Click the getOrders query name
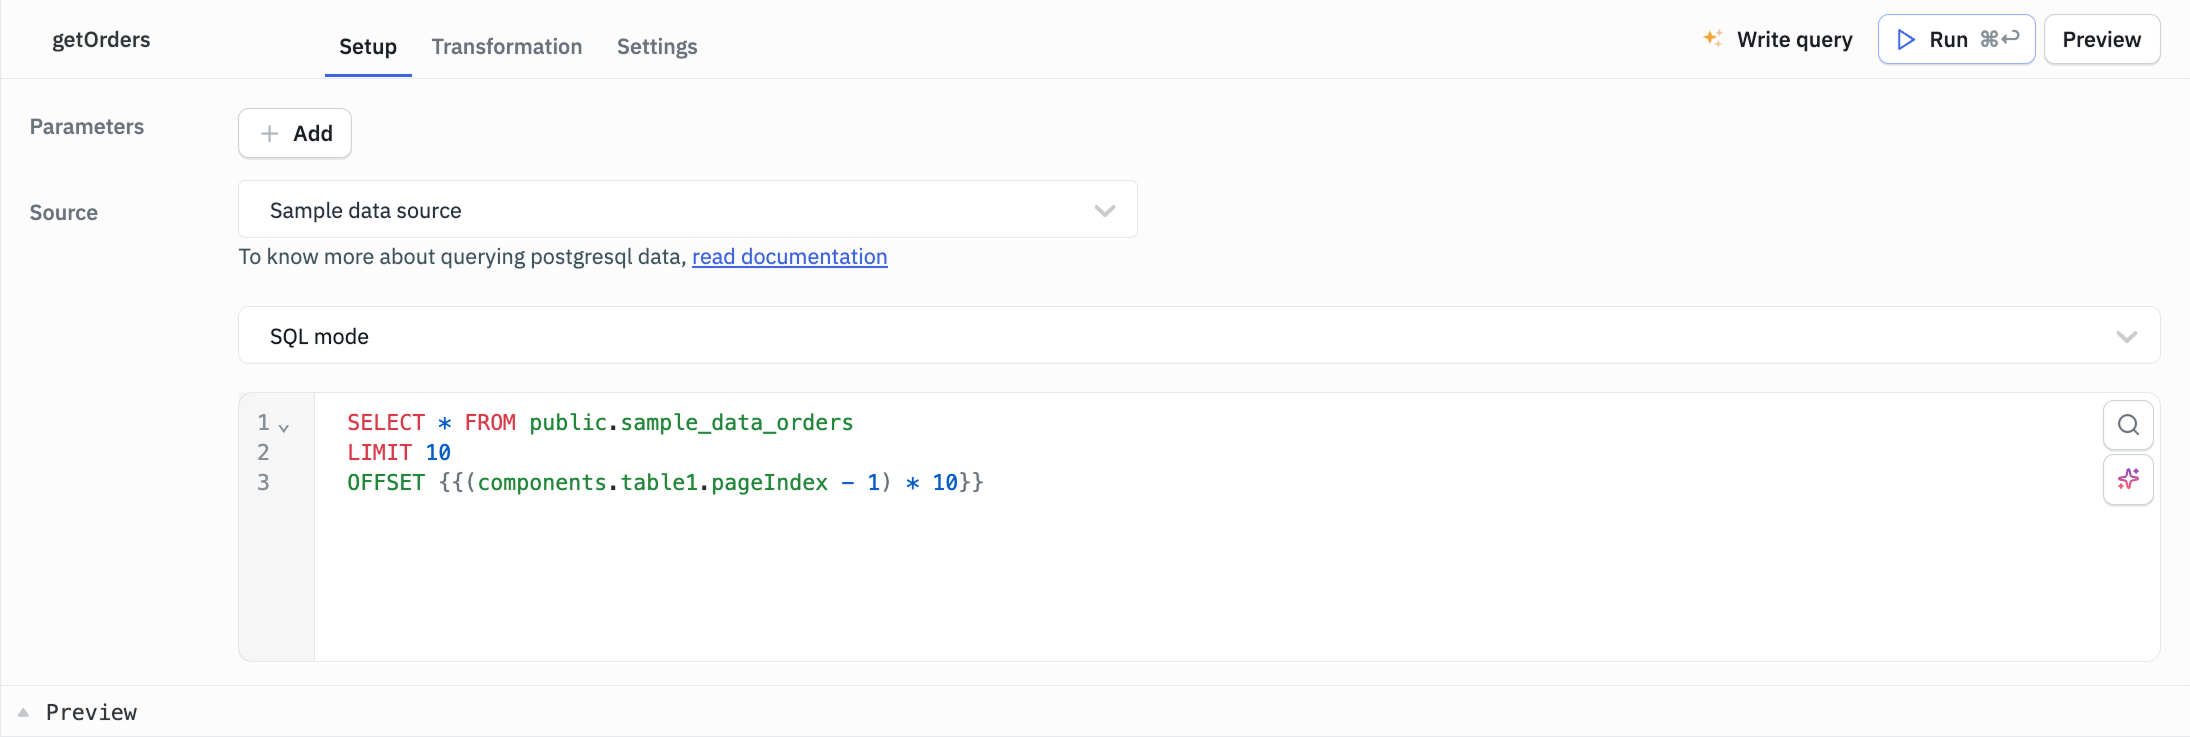 101,40
